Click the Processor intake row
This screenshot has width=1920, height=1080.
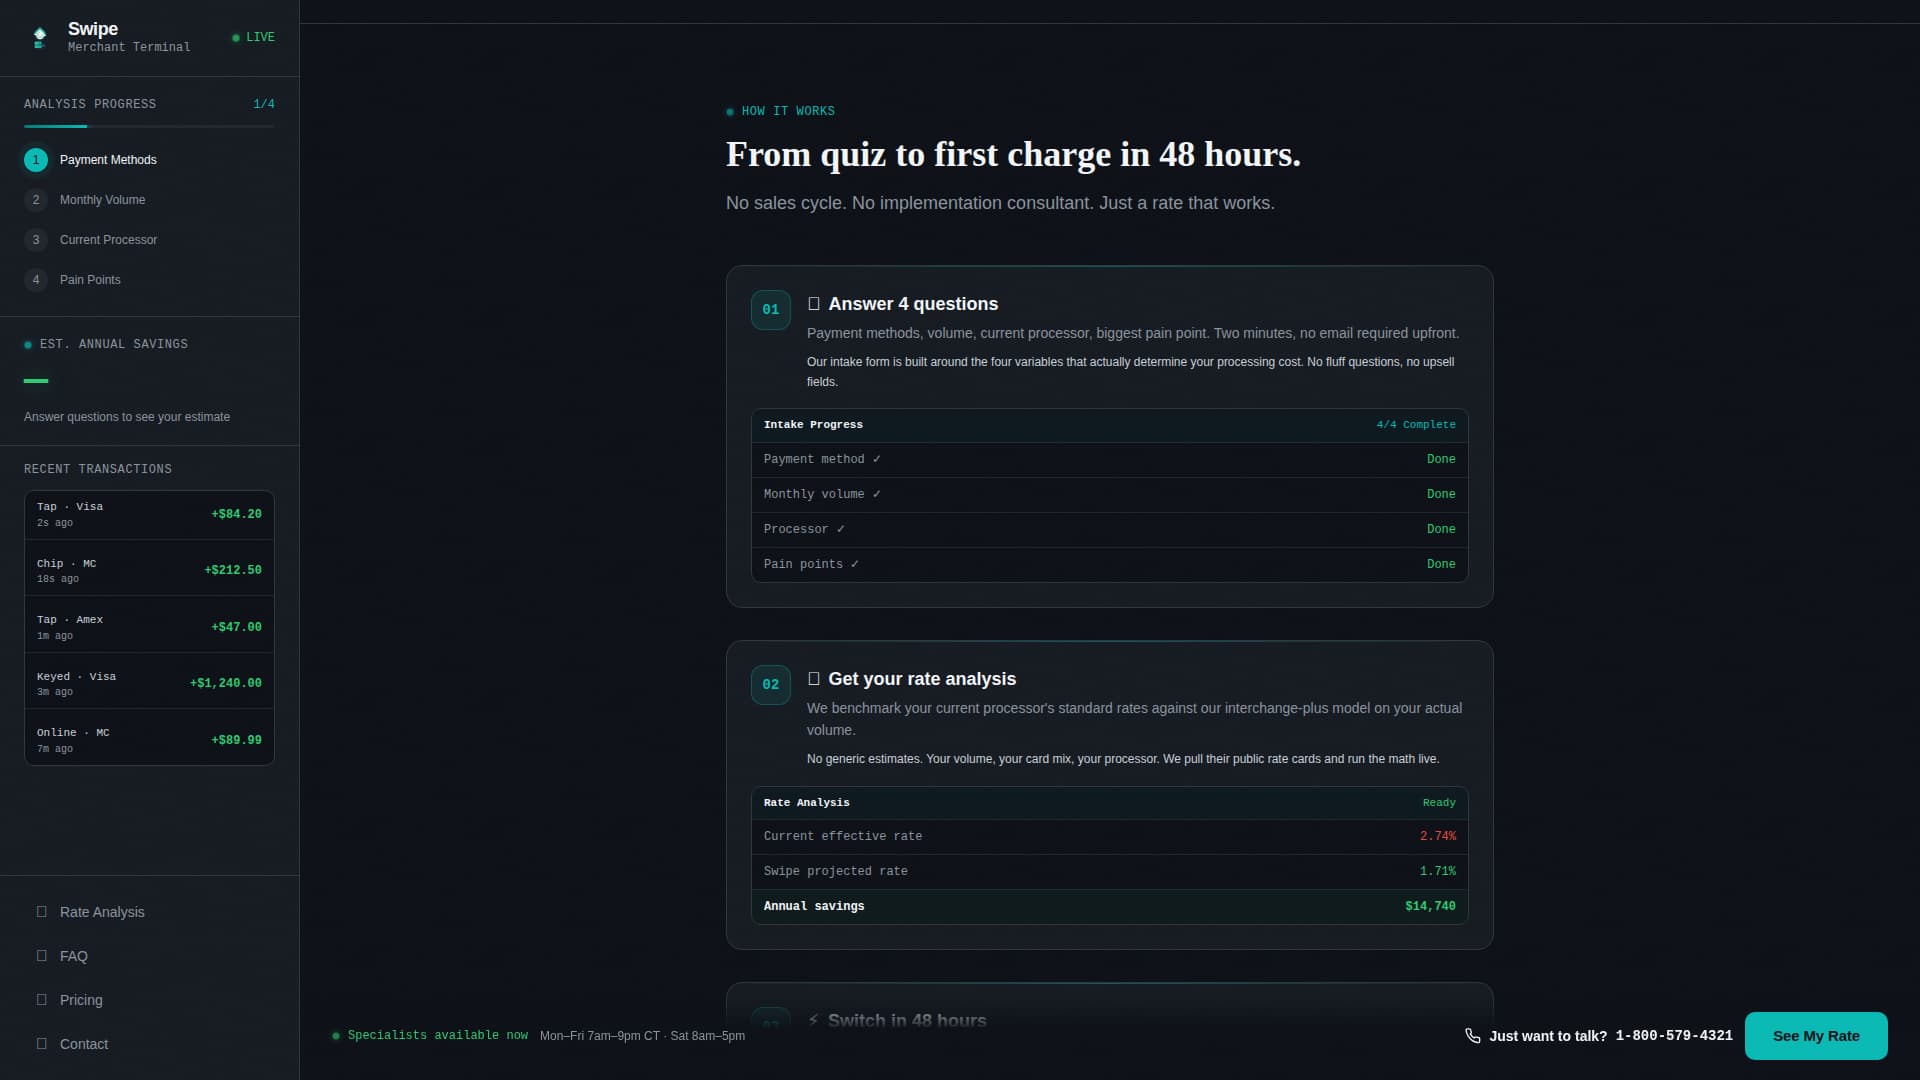point(1110,530)
